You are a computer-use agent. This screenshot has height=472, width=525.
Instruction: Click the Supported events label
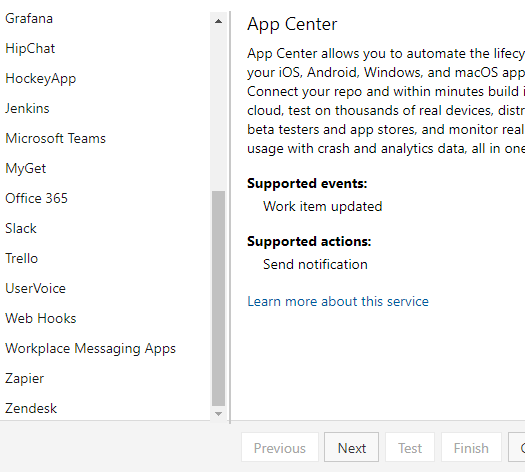307,183
